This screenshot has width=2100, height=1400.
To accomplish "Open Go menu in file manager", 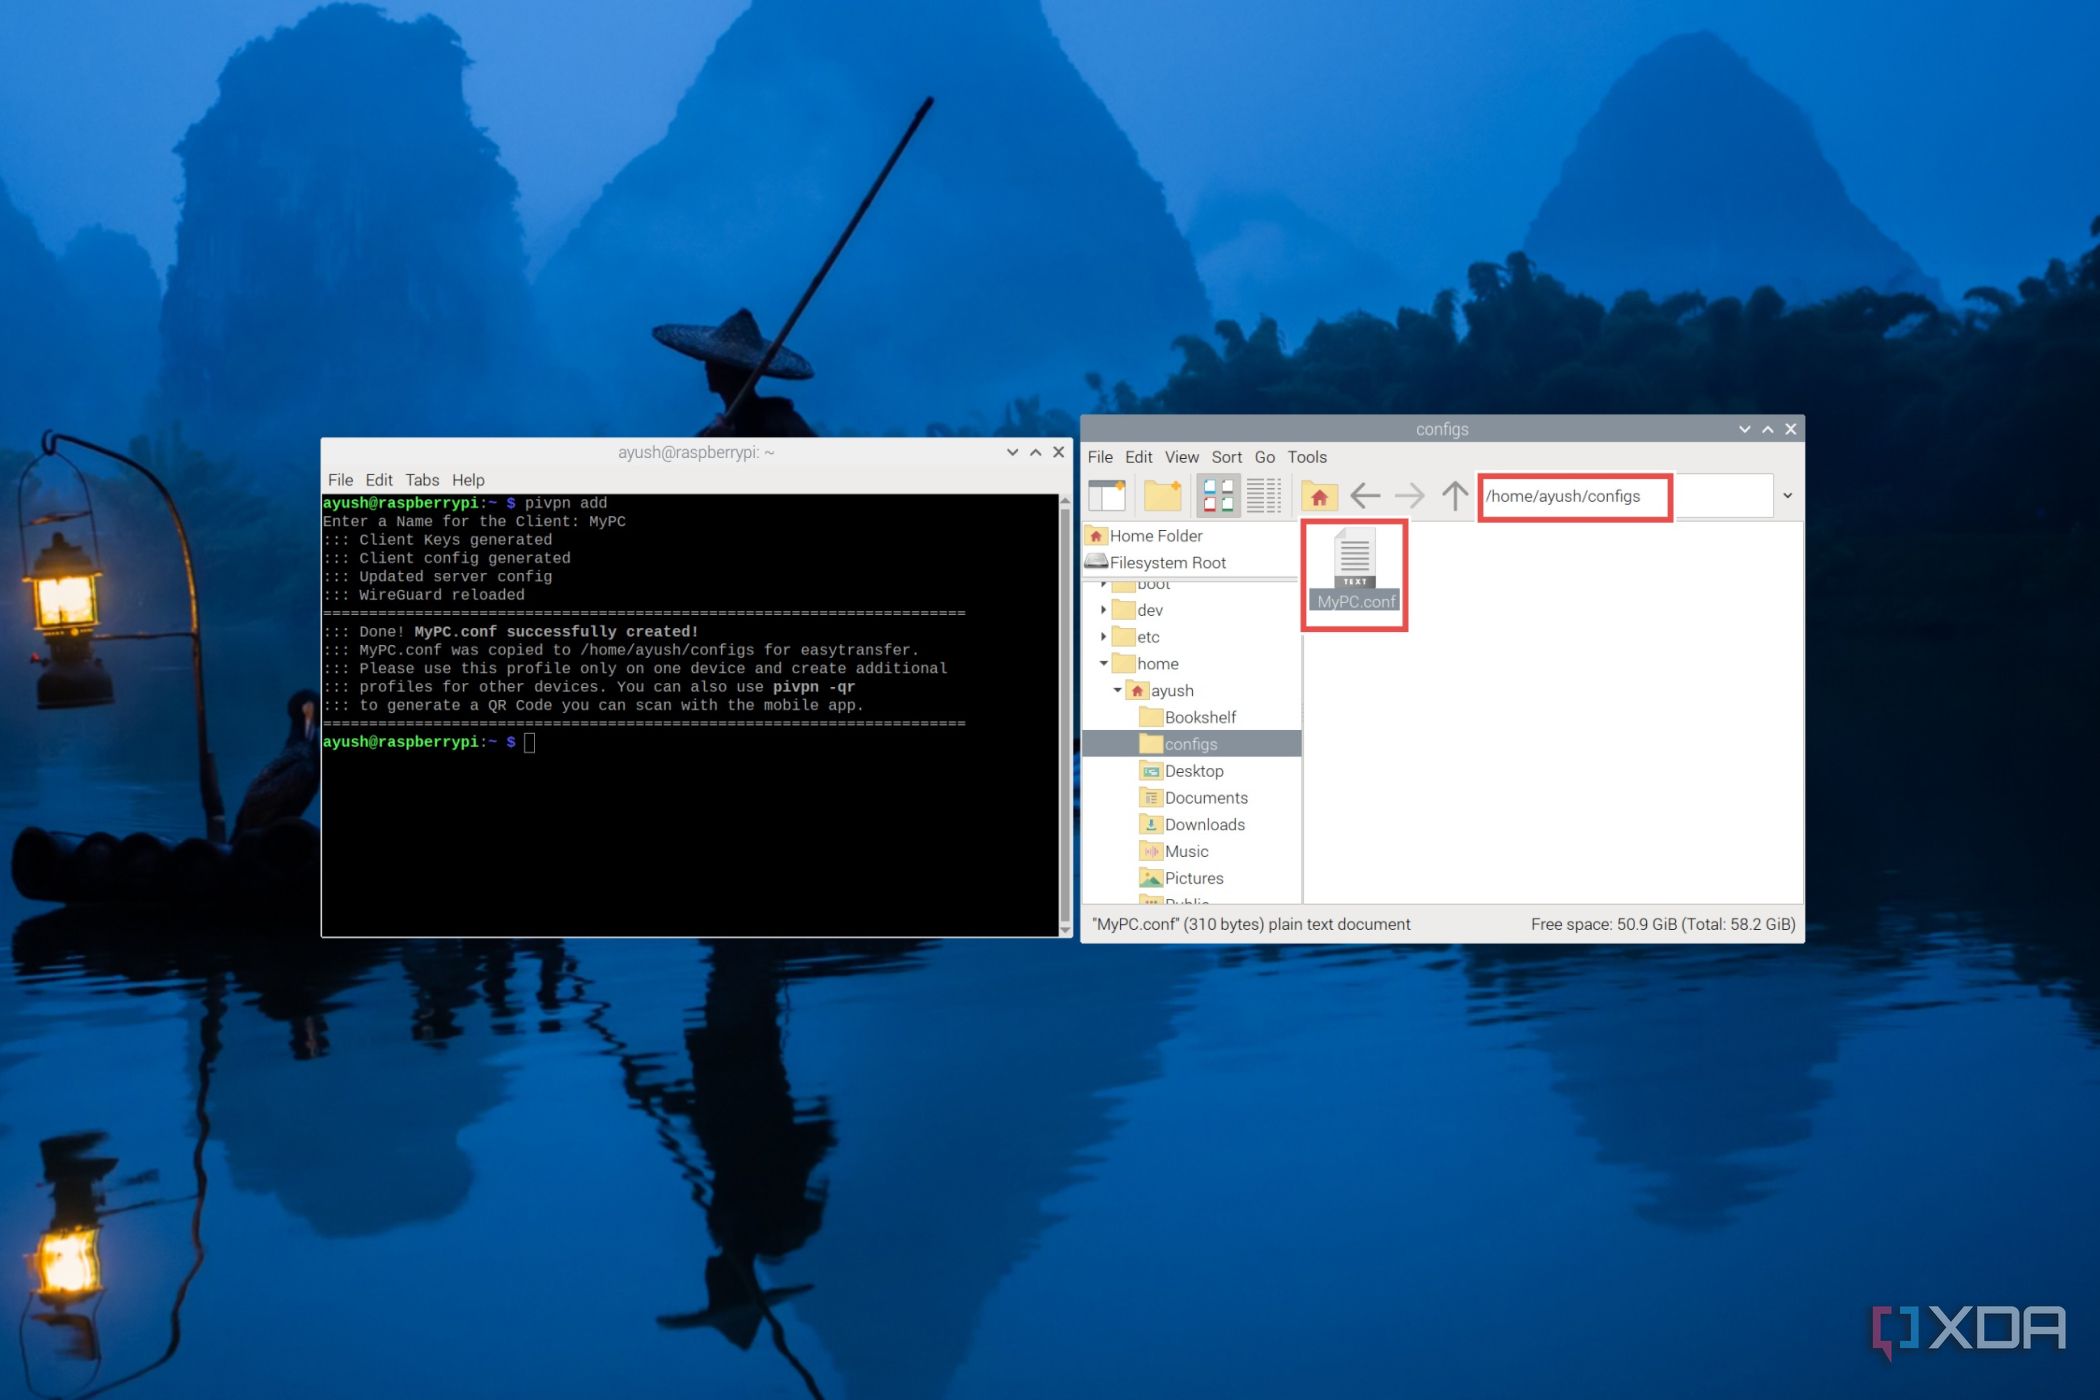I will coord(1265,457).
